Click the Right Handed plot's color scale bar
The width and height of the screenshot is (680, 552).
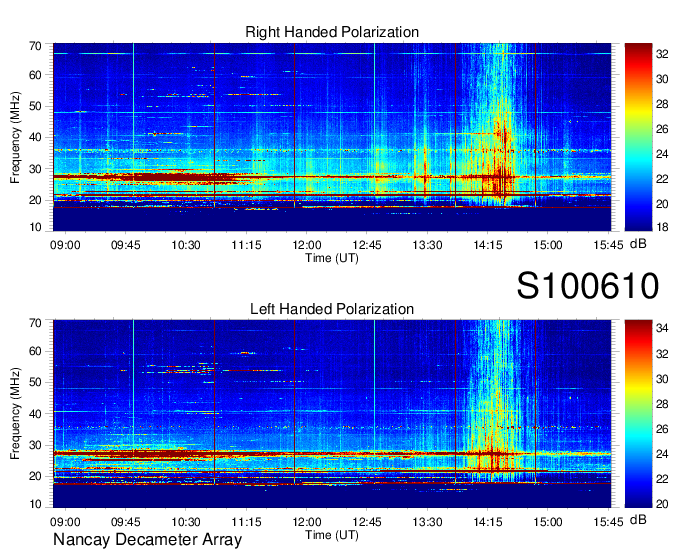pos(638,137)
